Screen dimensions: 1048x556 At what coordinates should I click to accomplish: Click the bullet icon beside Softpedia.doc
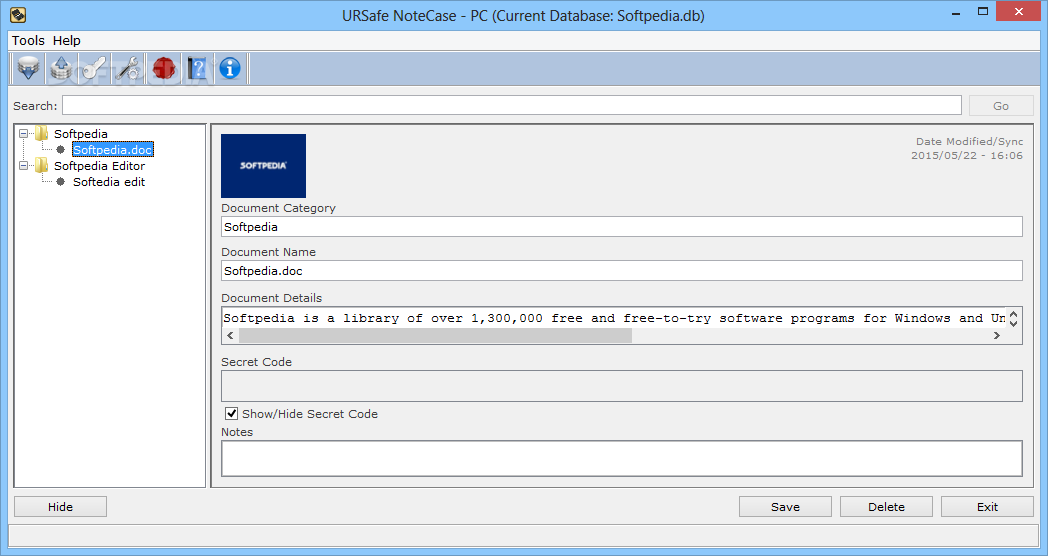pyautogui.click(x=60, y=150)
